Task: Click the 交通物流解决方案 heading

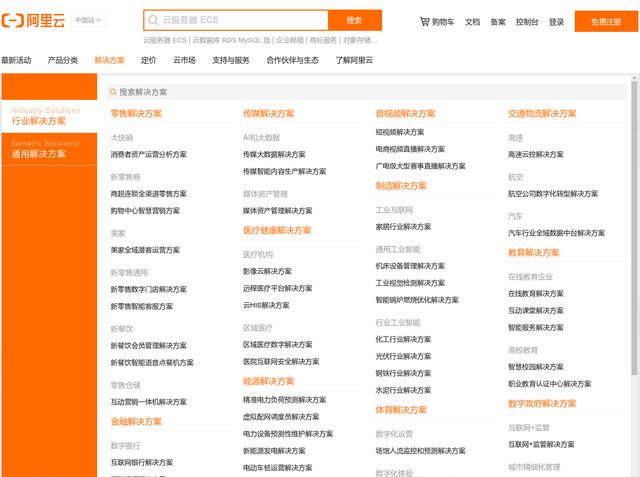Action: pyautogui.click(x=542, y=113)
